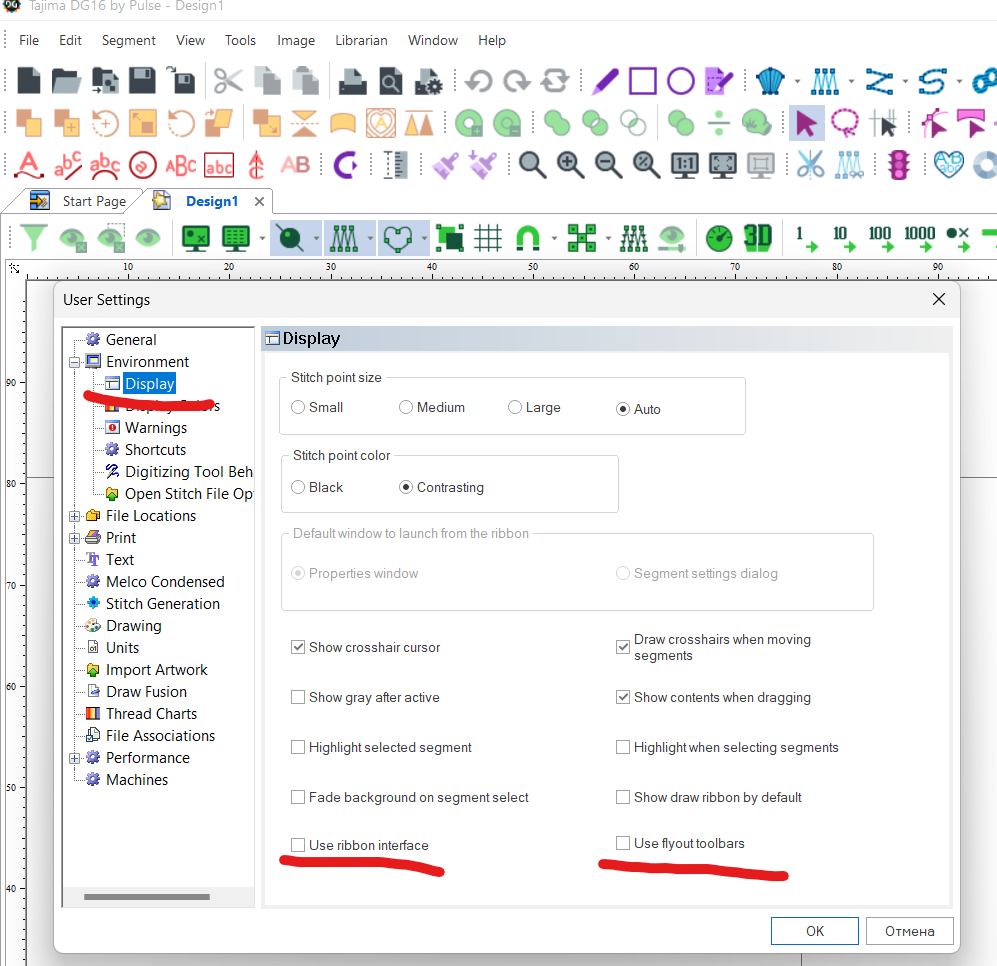Click the print icon in top toolbar

coord(352,81)
